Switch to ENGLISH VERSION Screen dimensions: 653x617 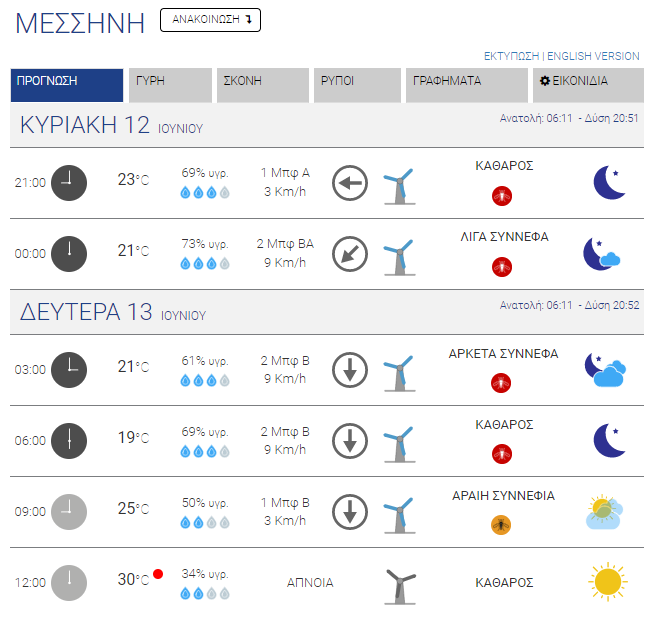tap(593, 56)
